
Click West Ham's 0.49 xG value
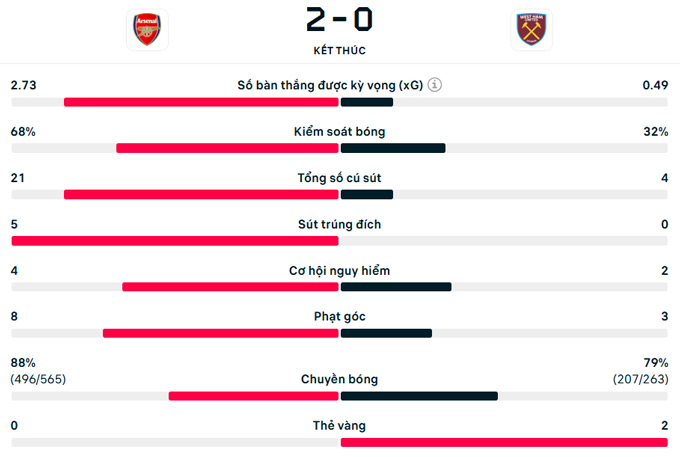coord(655,86)
